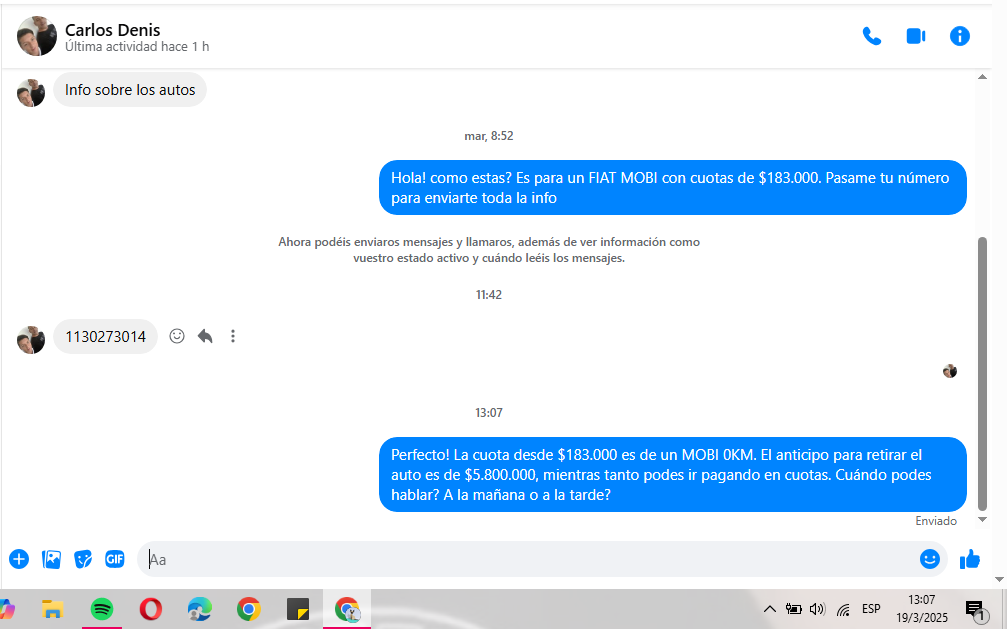The height and width of the screenshot is (629, 1007).
Task: Click 'Última actividad hace 1 h' status
Action: [137, 47]
